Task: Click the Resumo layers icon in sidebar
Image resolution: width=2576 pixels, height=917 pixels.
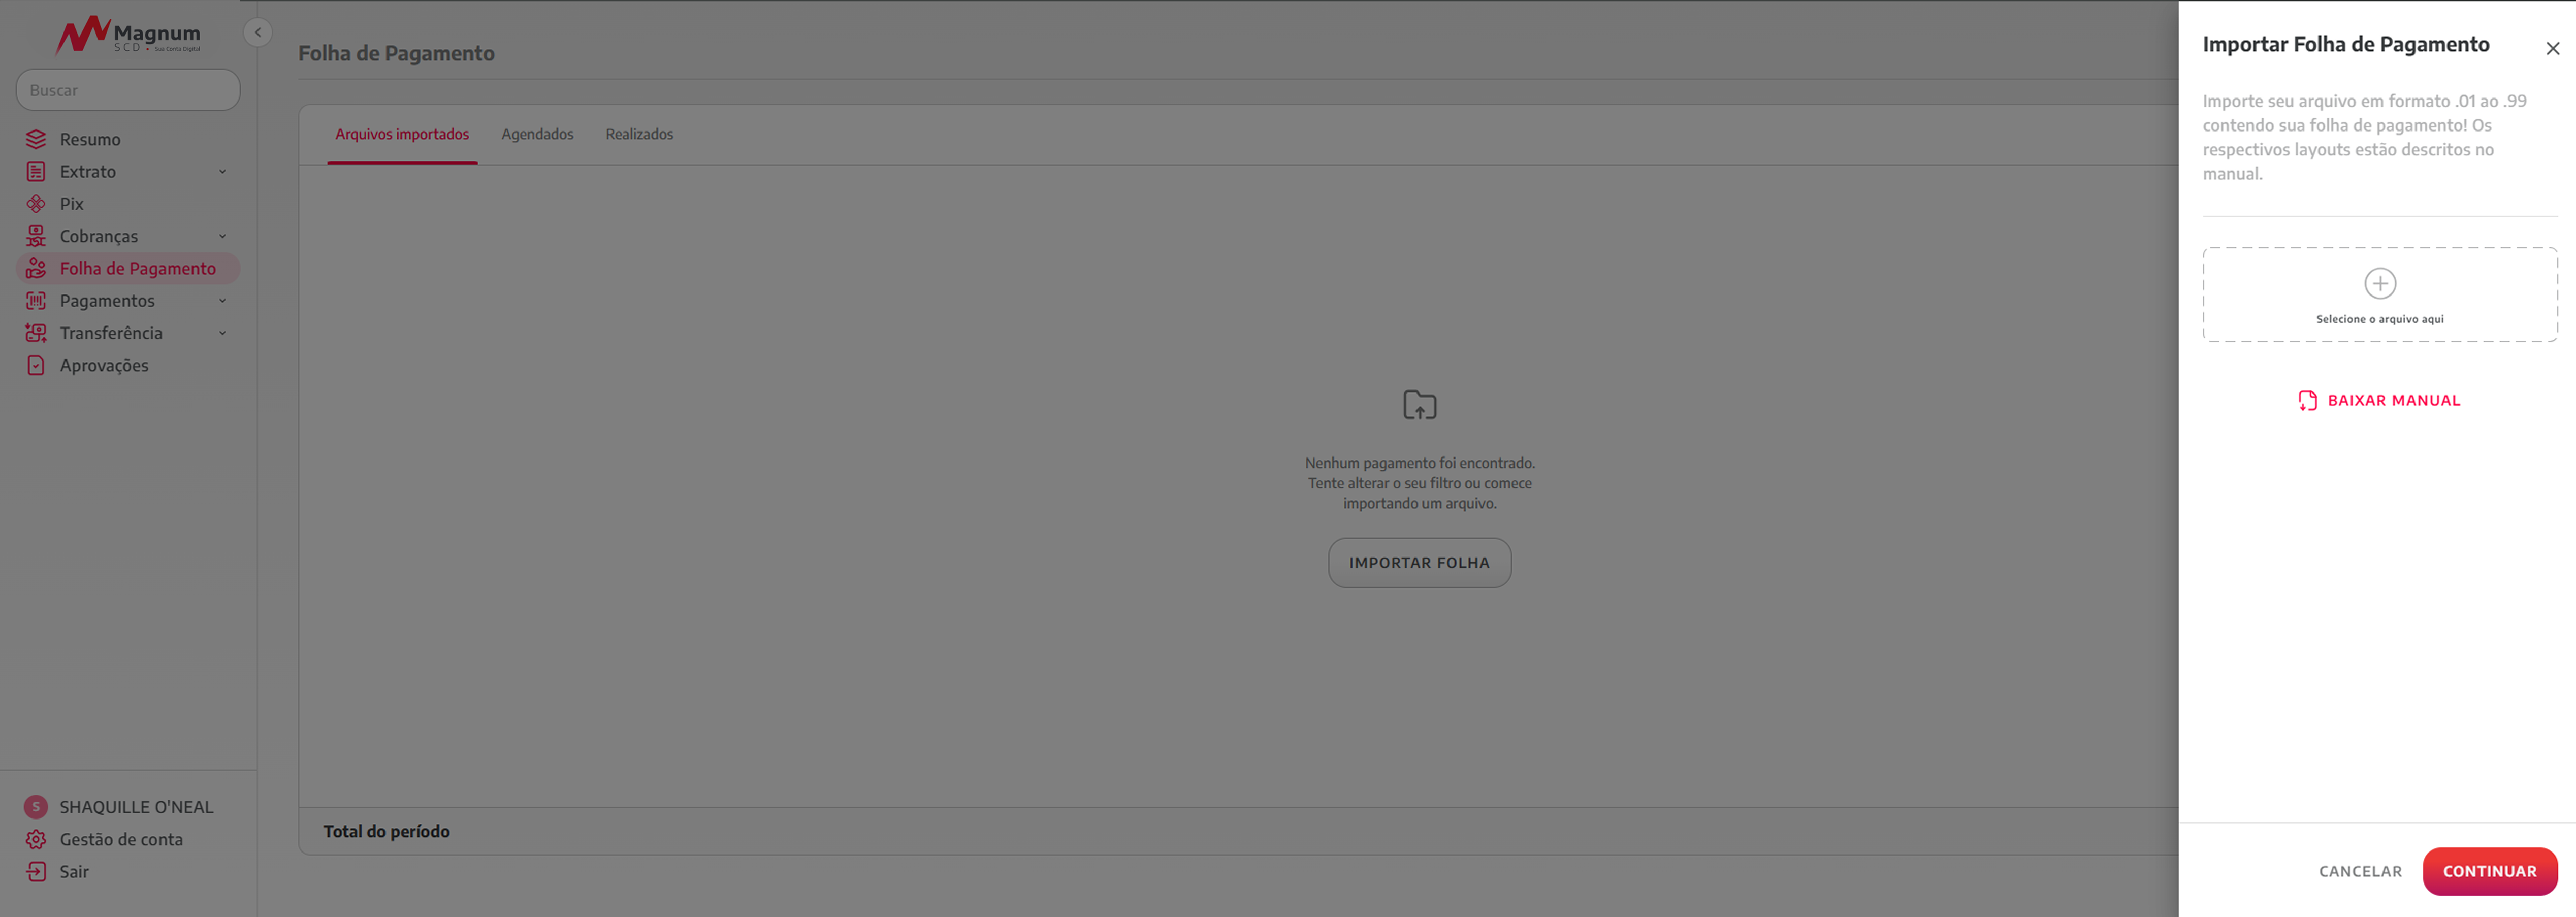Action: pos(36,139)
